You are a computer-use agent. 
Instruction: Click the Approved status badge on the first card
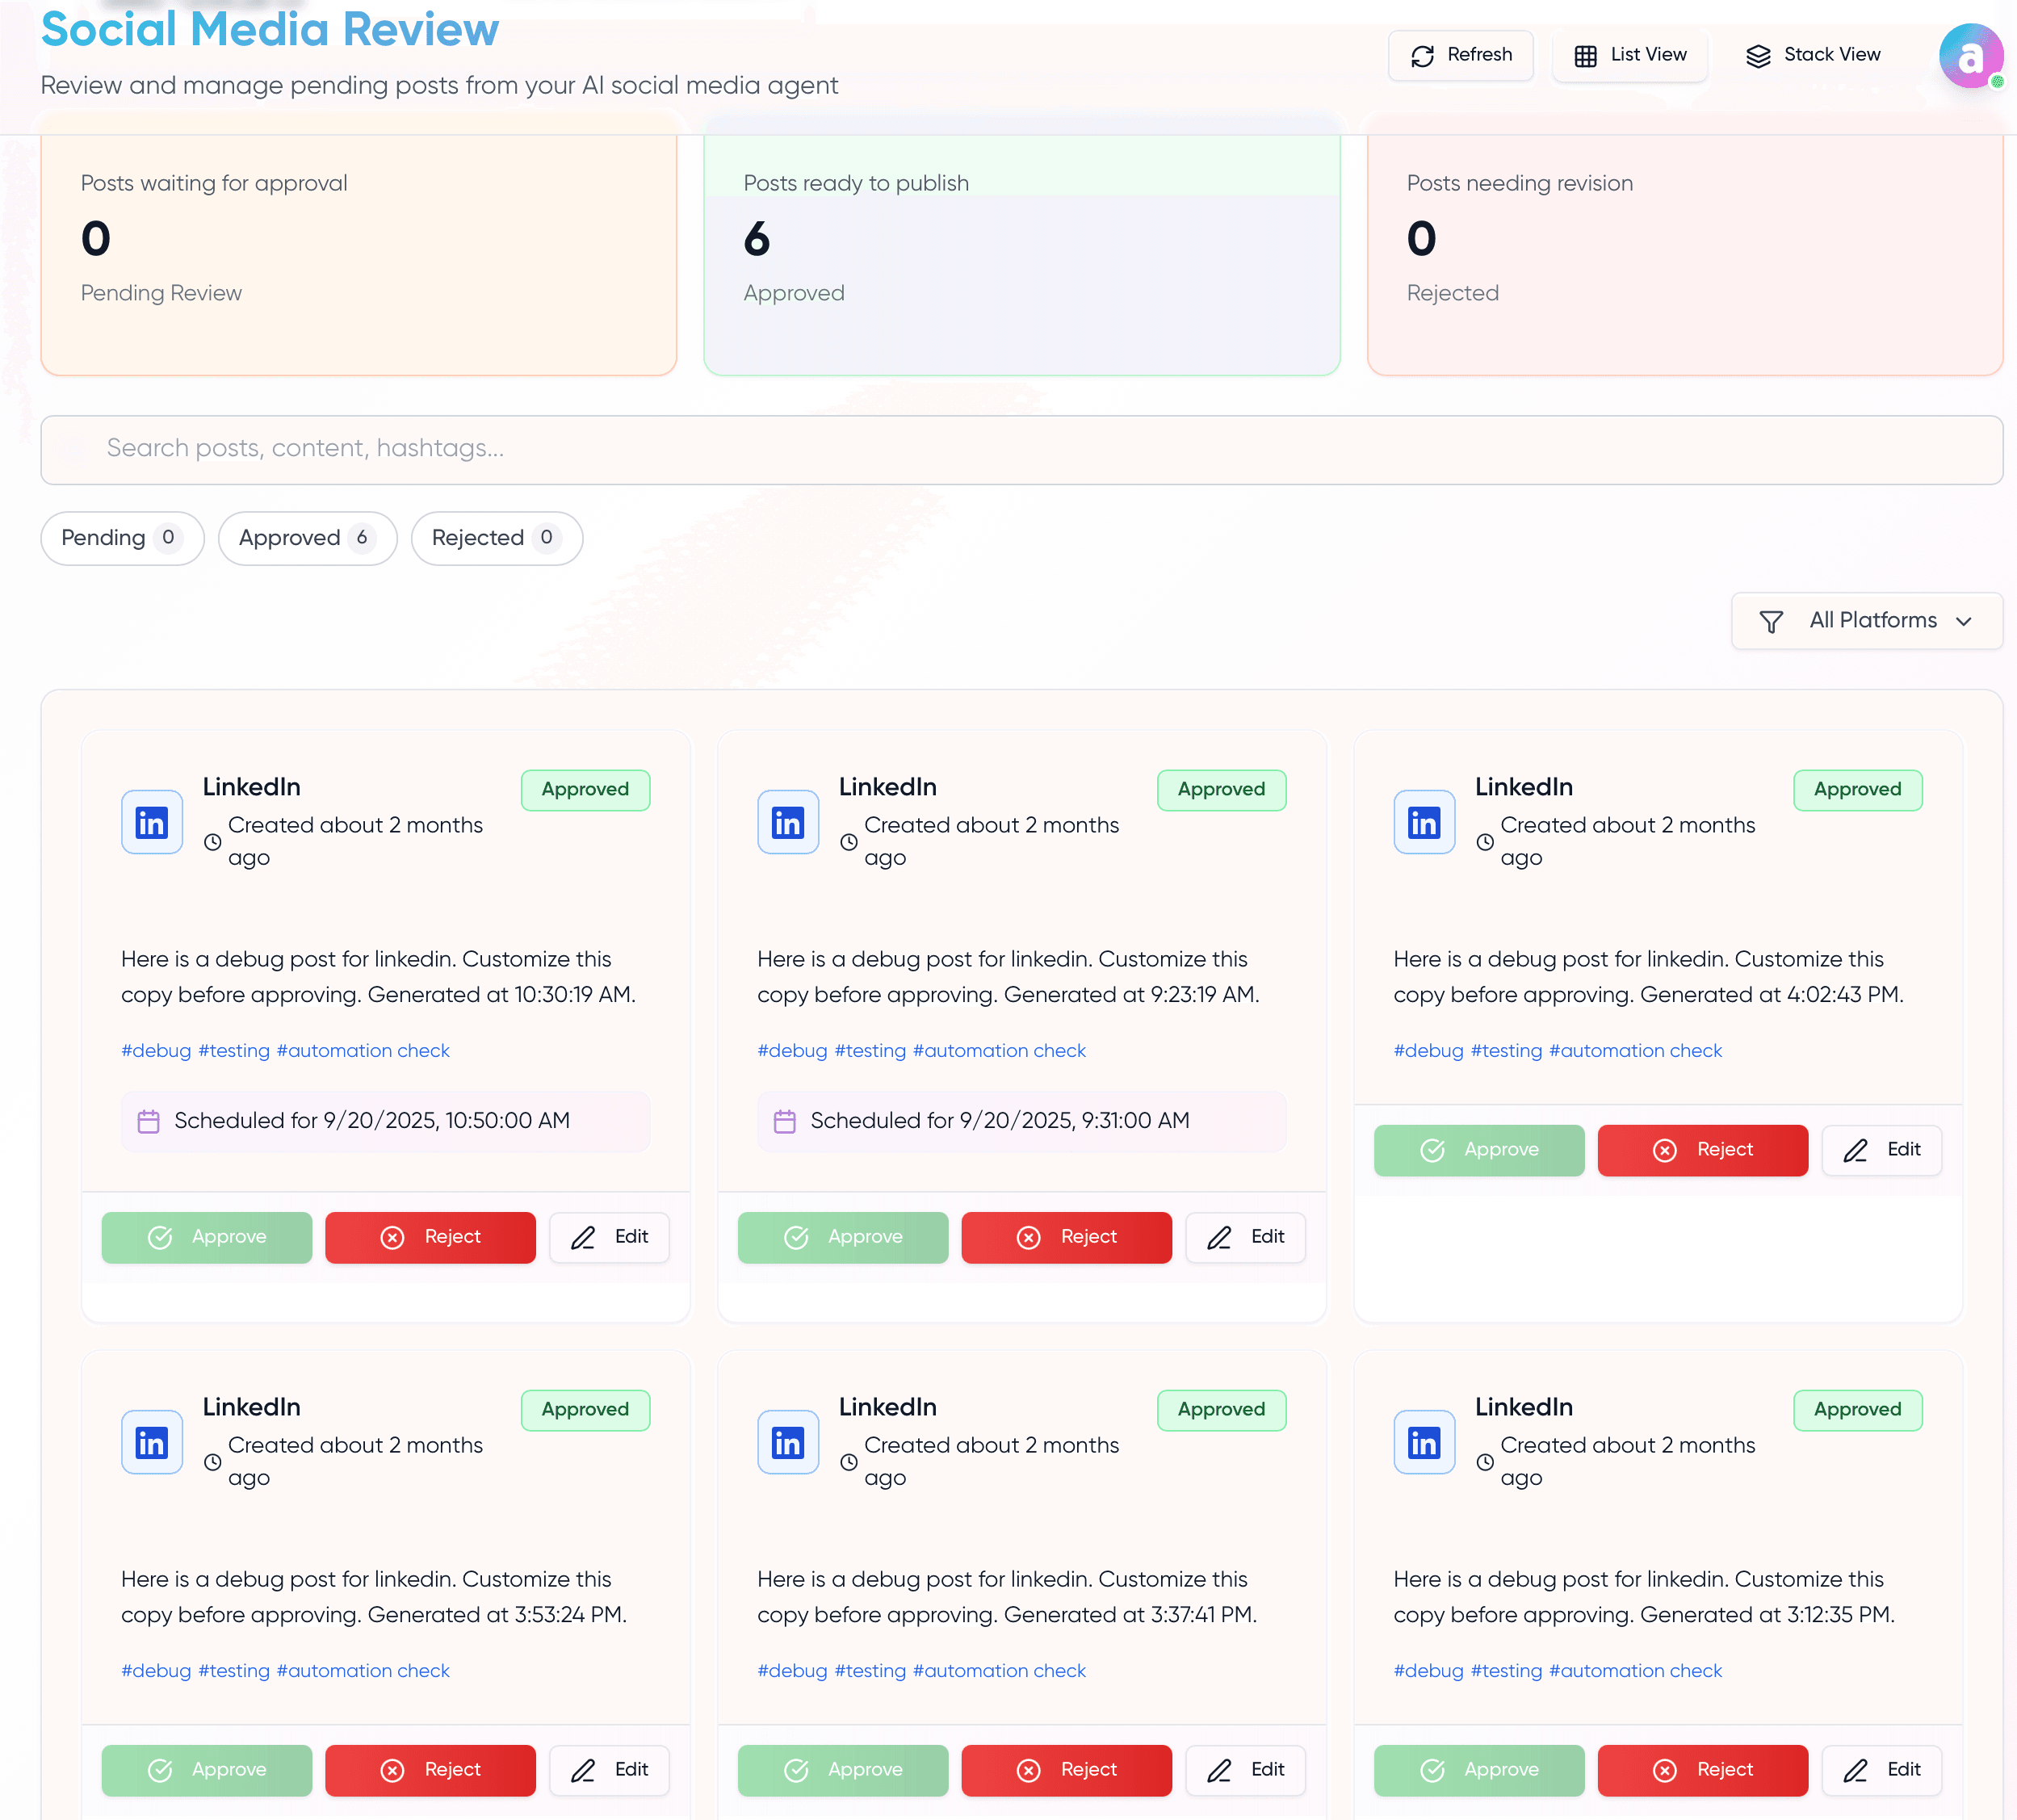coord(585,789)
